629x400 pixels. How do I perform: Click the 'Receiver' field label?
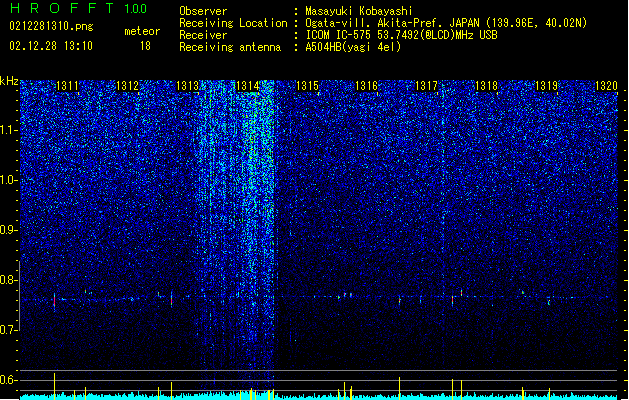pos(203,35)
